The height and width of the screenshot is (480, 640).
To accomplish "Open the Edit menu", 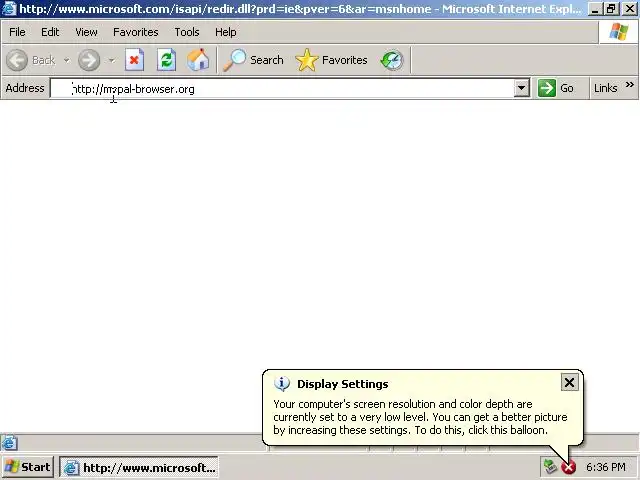I will [x=50, y=32].
